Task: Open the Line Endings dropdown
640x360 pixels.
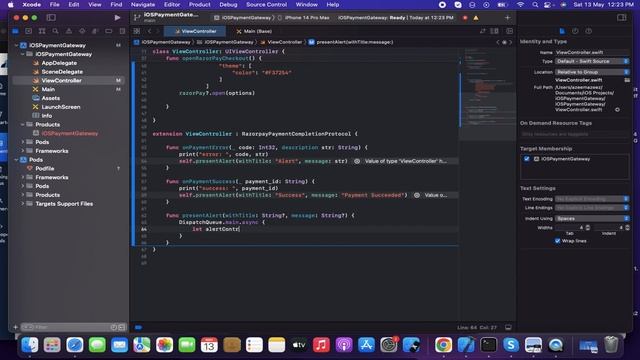Action: click(x=592, y=208)
